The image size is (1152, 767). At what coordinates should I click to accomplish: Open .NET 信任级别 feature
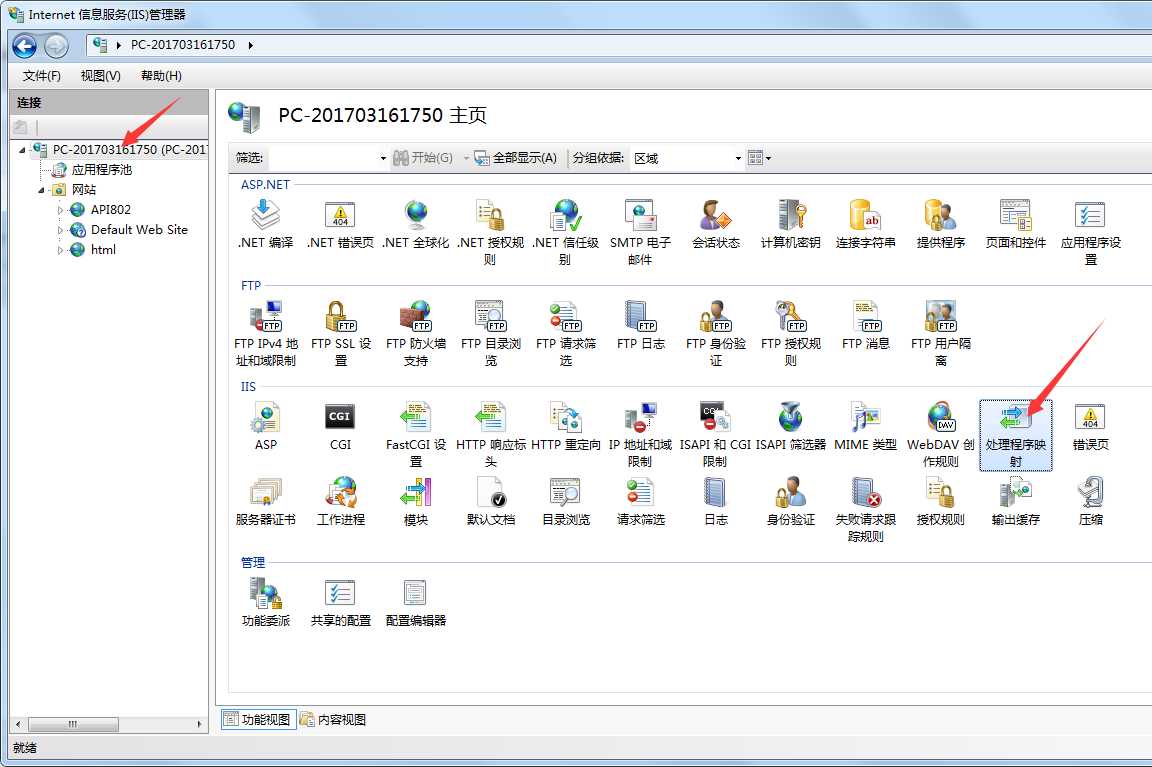tap(565, 233)
